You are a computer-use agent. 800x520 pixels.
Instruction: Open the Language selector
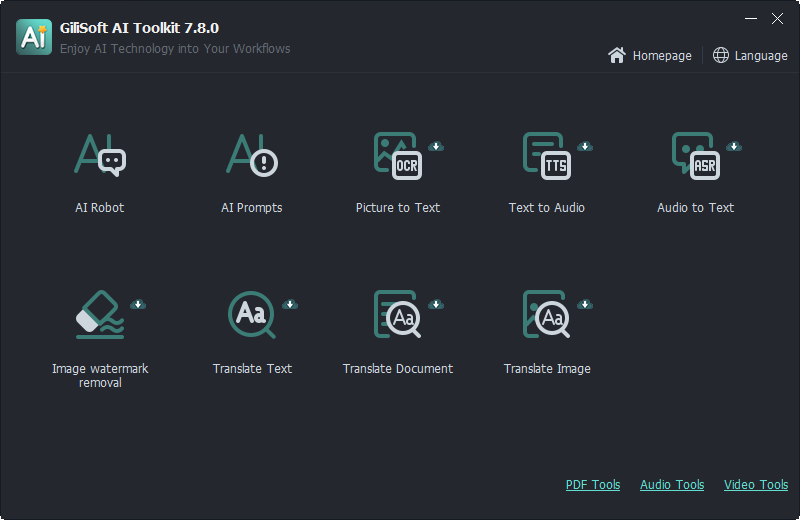point(750,55)
